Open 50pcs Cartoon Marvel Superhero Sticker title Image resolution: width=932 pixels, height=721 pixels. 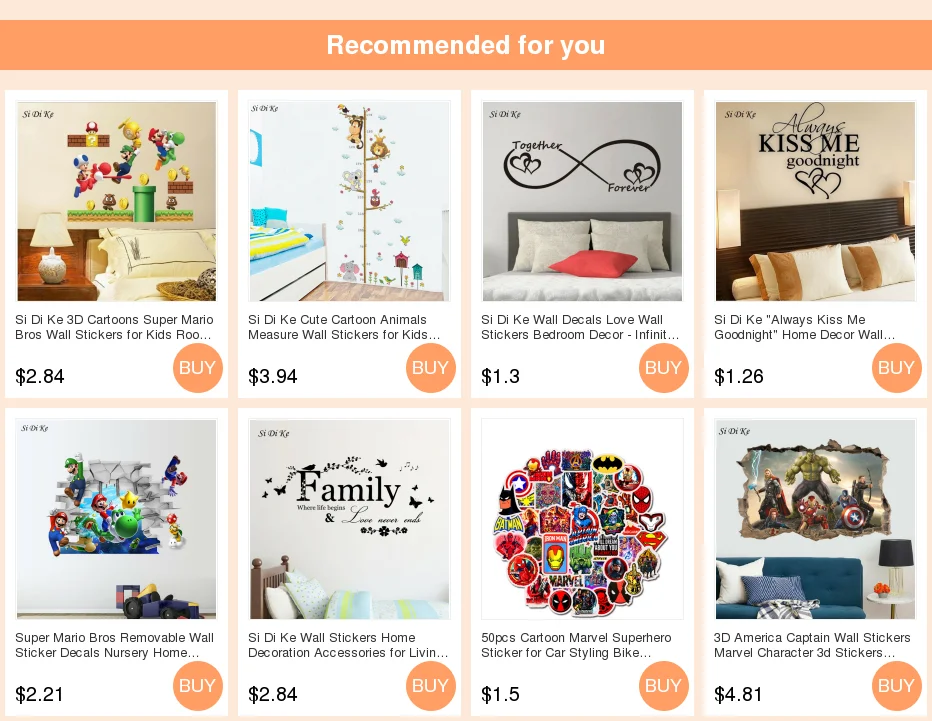coord(576,646)
